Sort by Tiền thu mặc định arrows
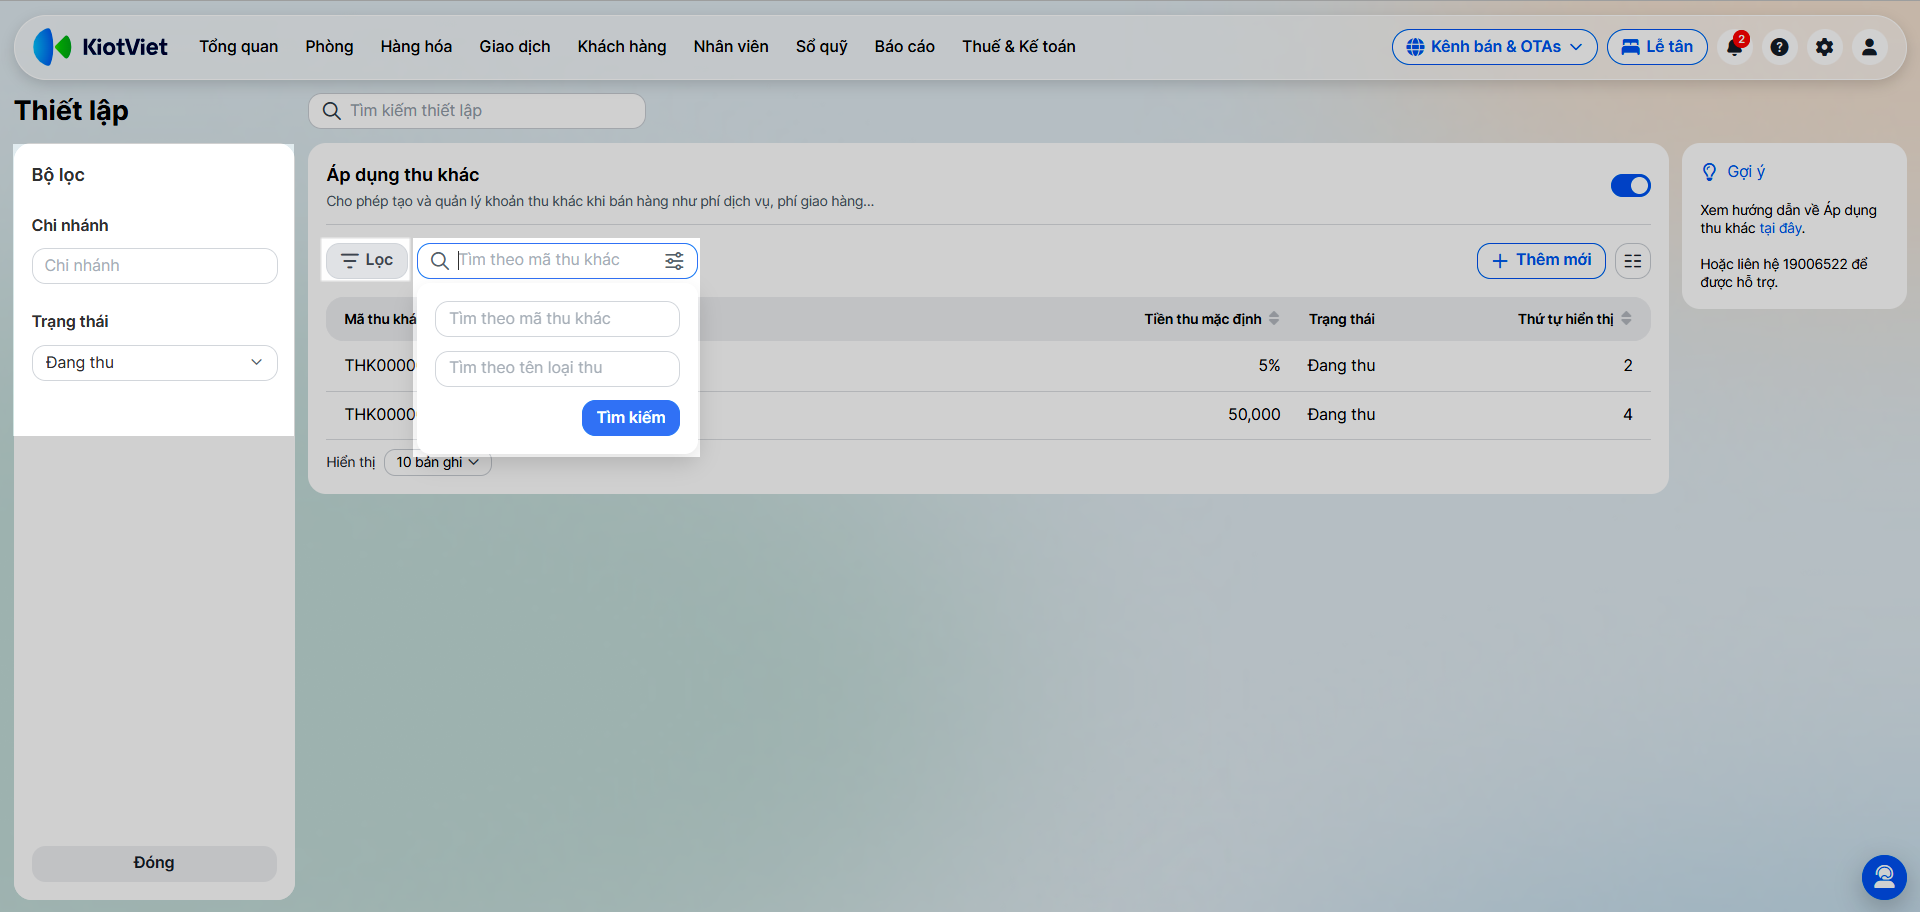This screenshot has width=1920, height=912. (1274, 319)
